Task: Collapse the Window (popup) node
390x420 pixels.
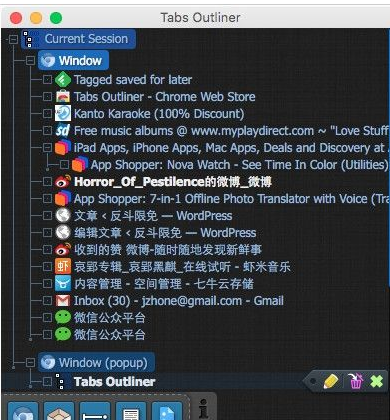Action: coord(30,362)
